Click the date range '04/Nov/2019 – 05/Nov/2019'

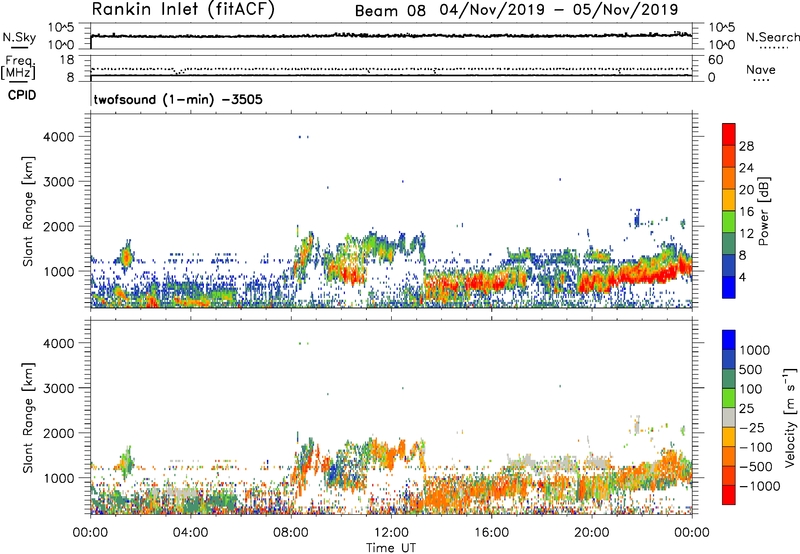559,10
